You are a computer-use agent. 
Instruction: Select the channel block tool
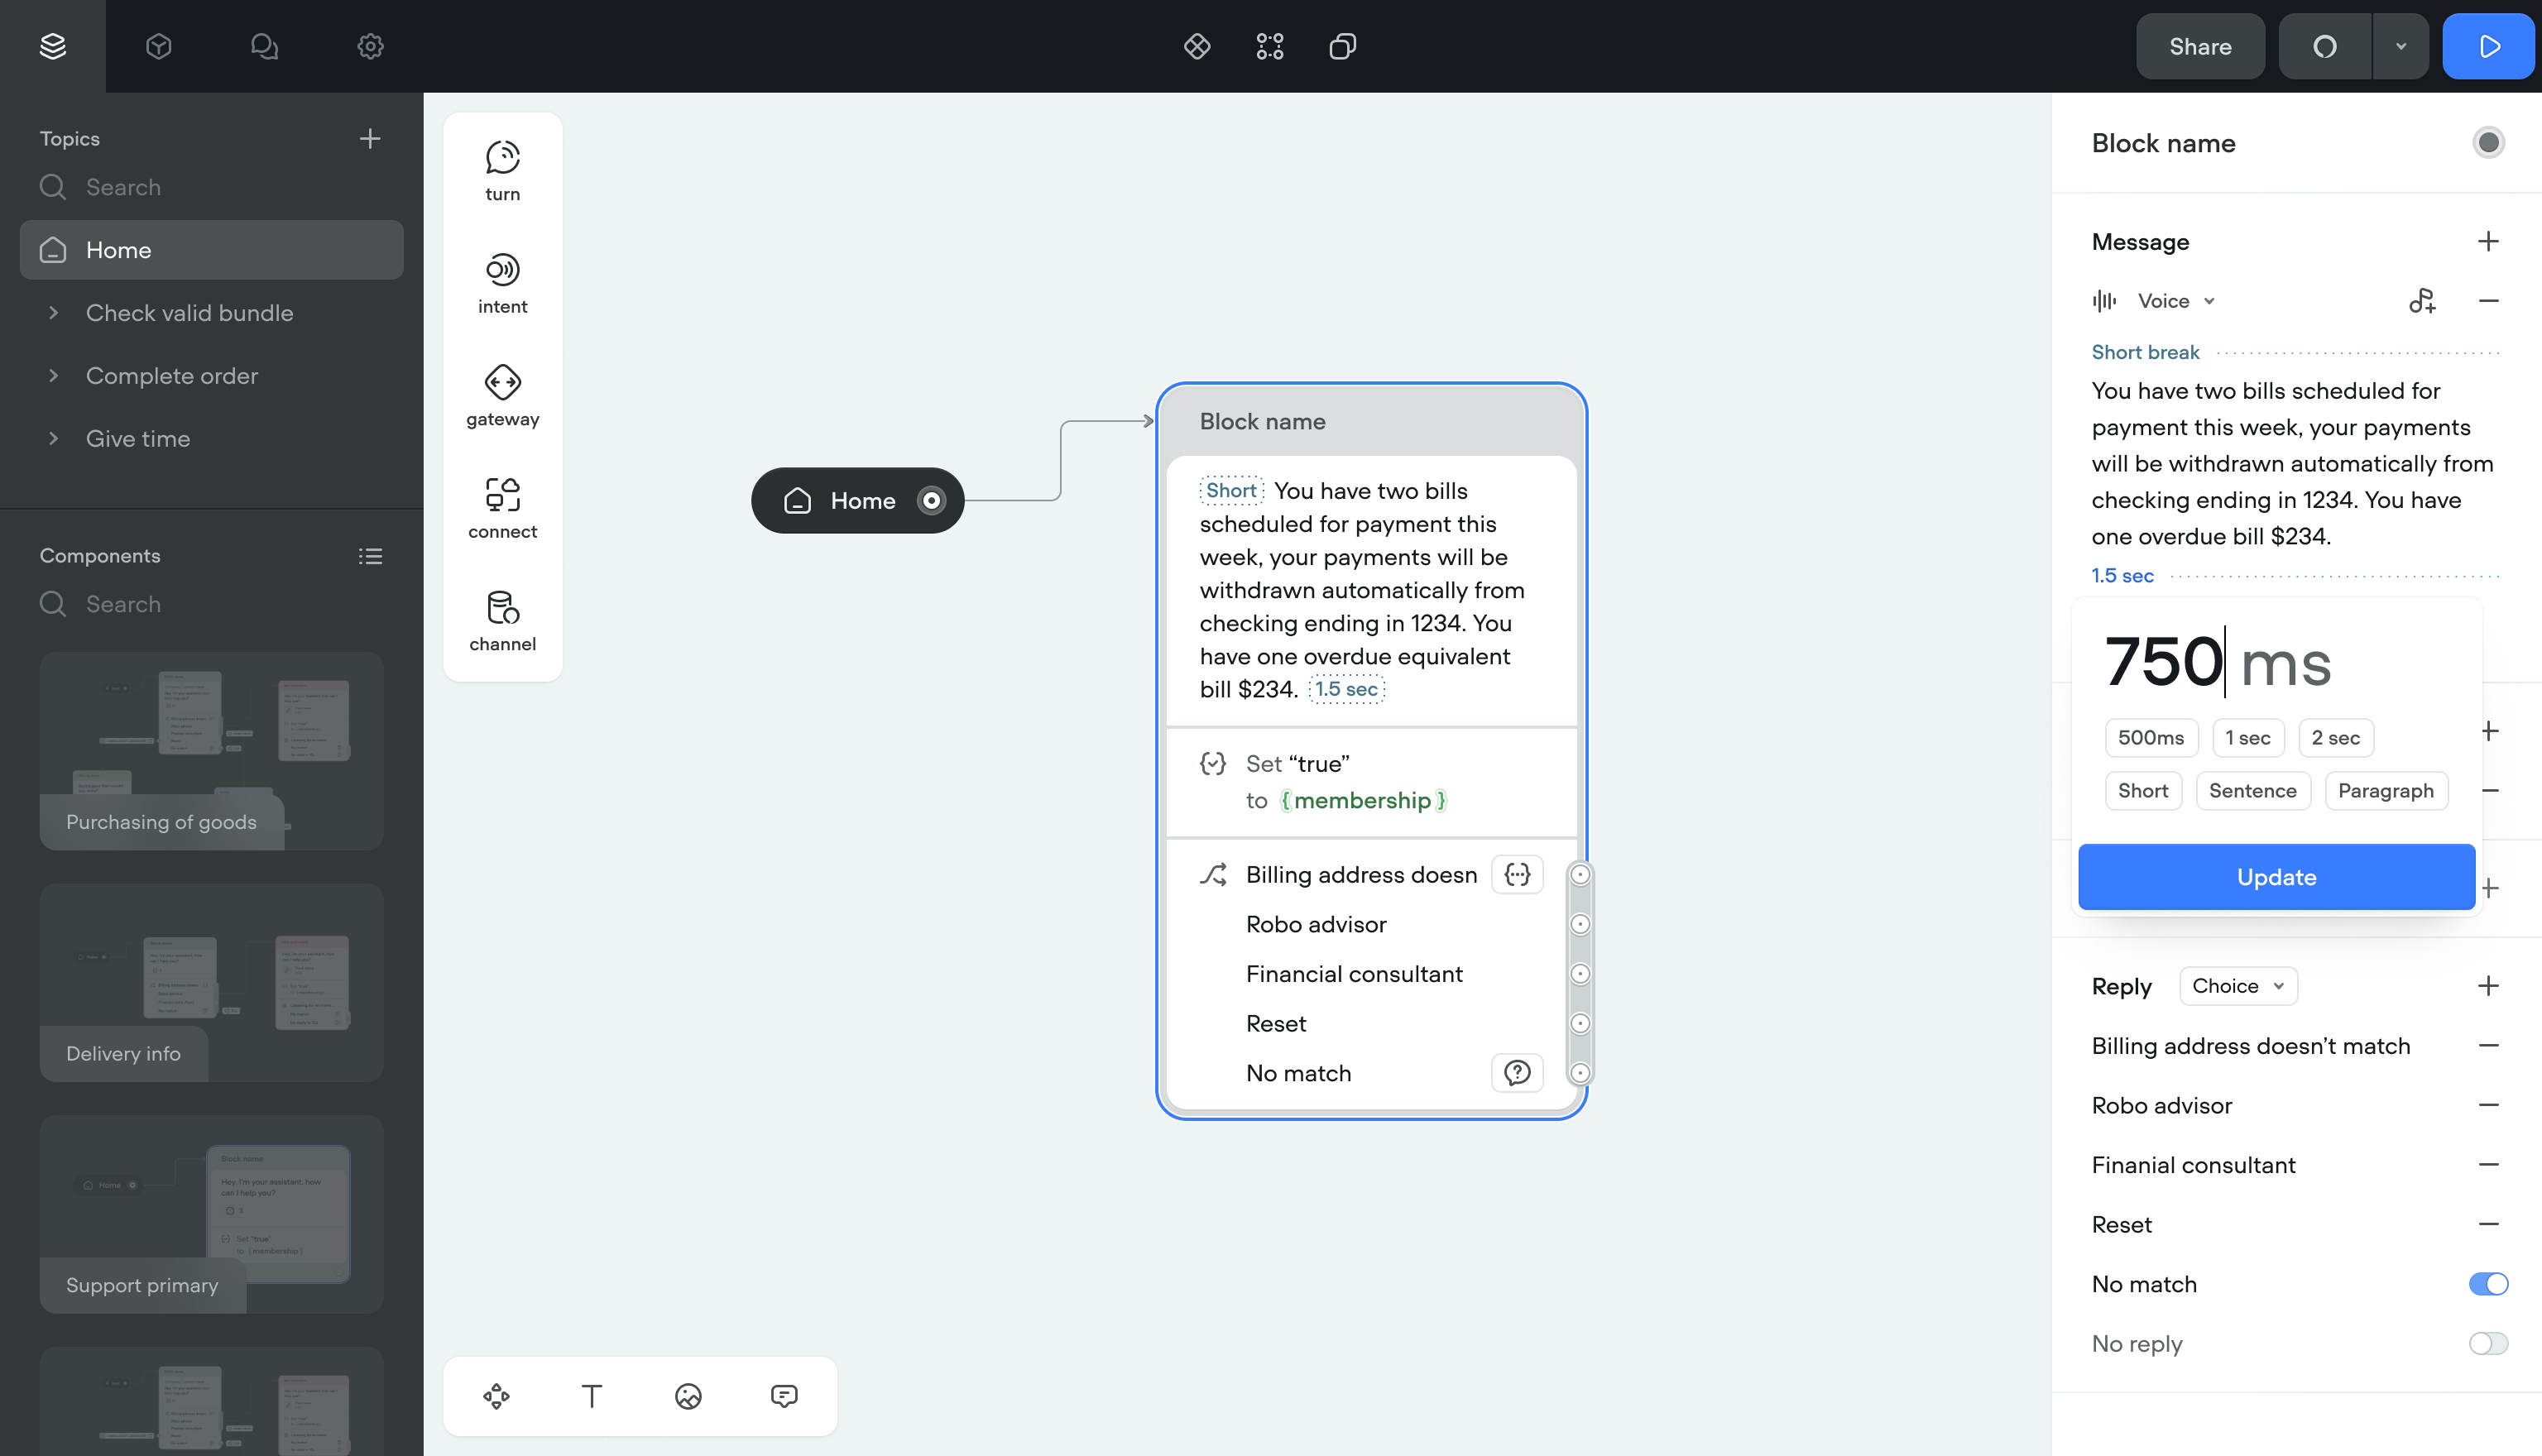(502, 620)
